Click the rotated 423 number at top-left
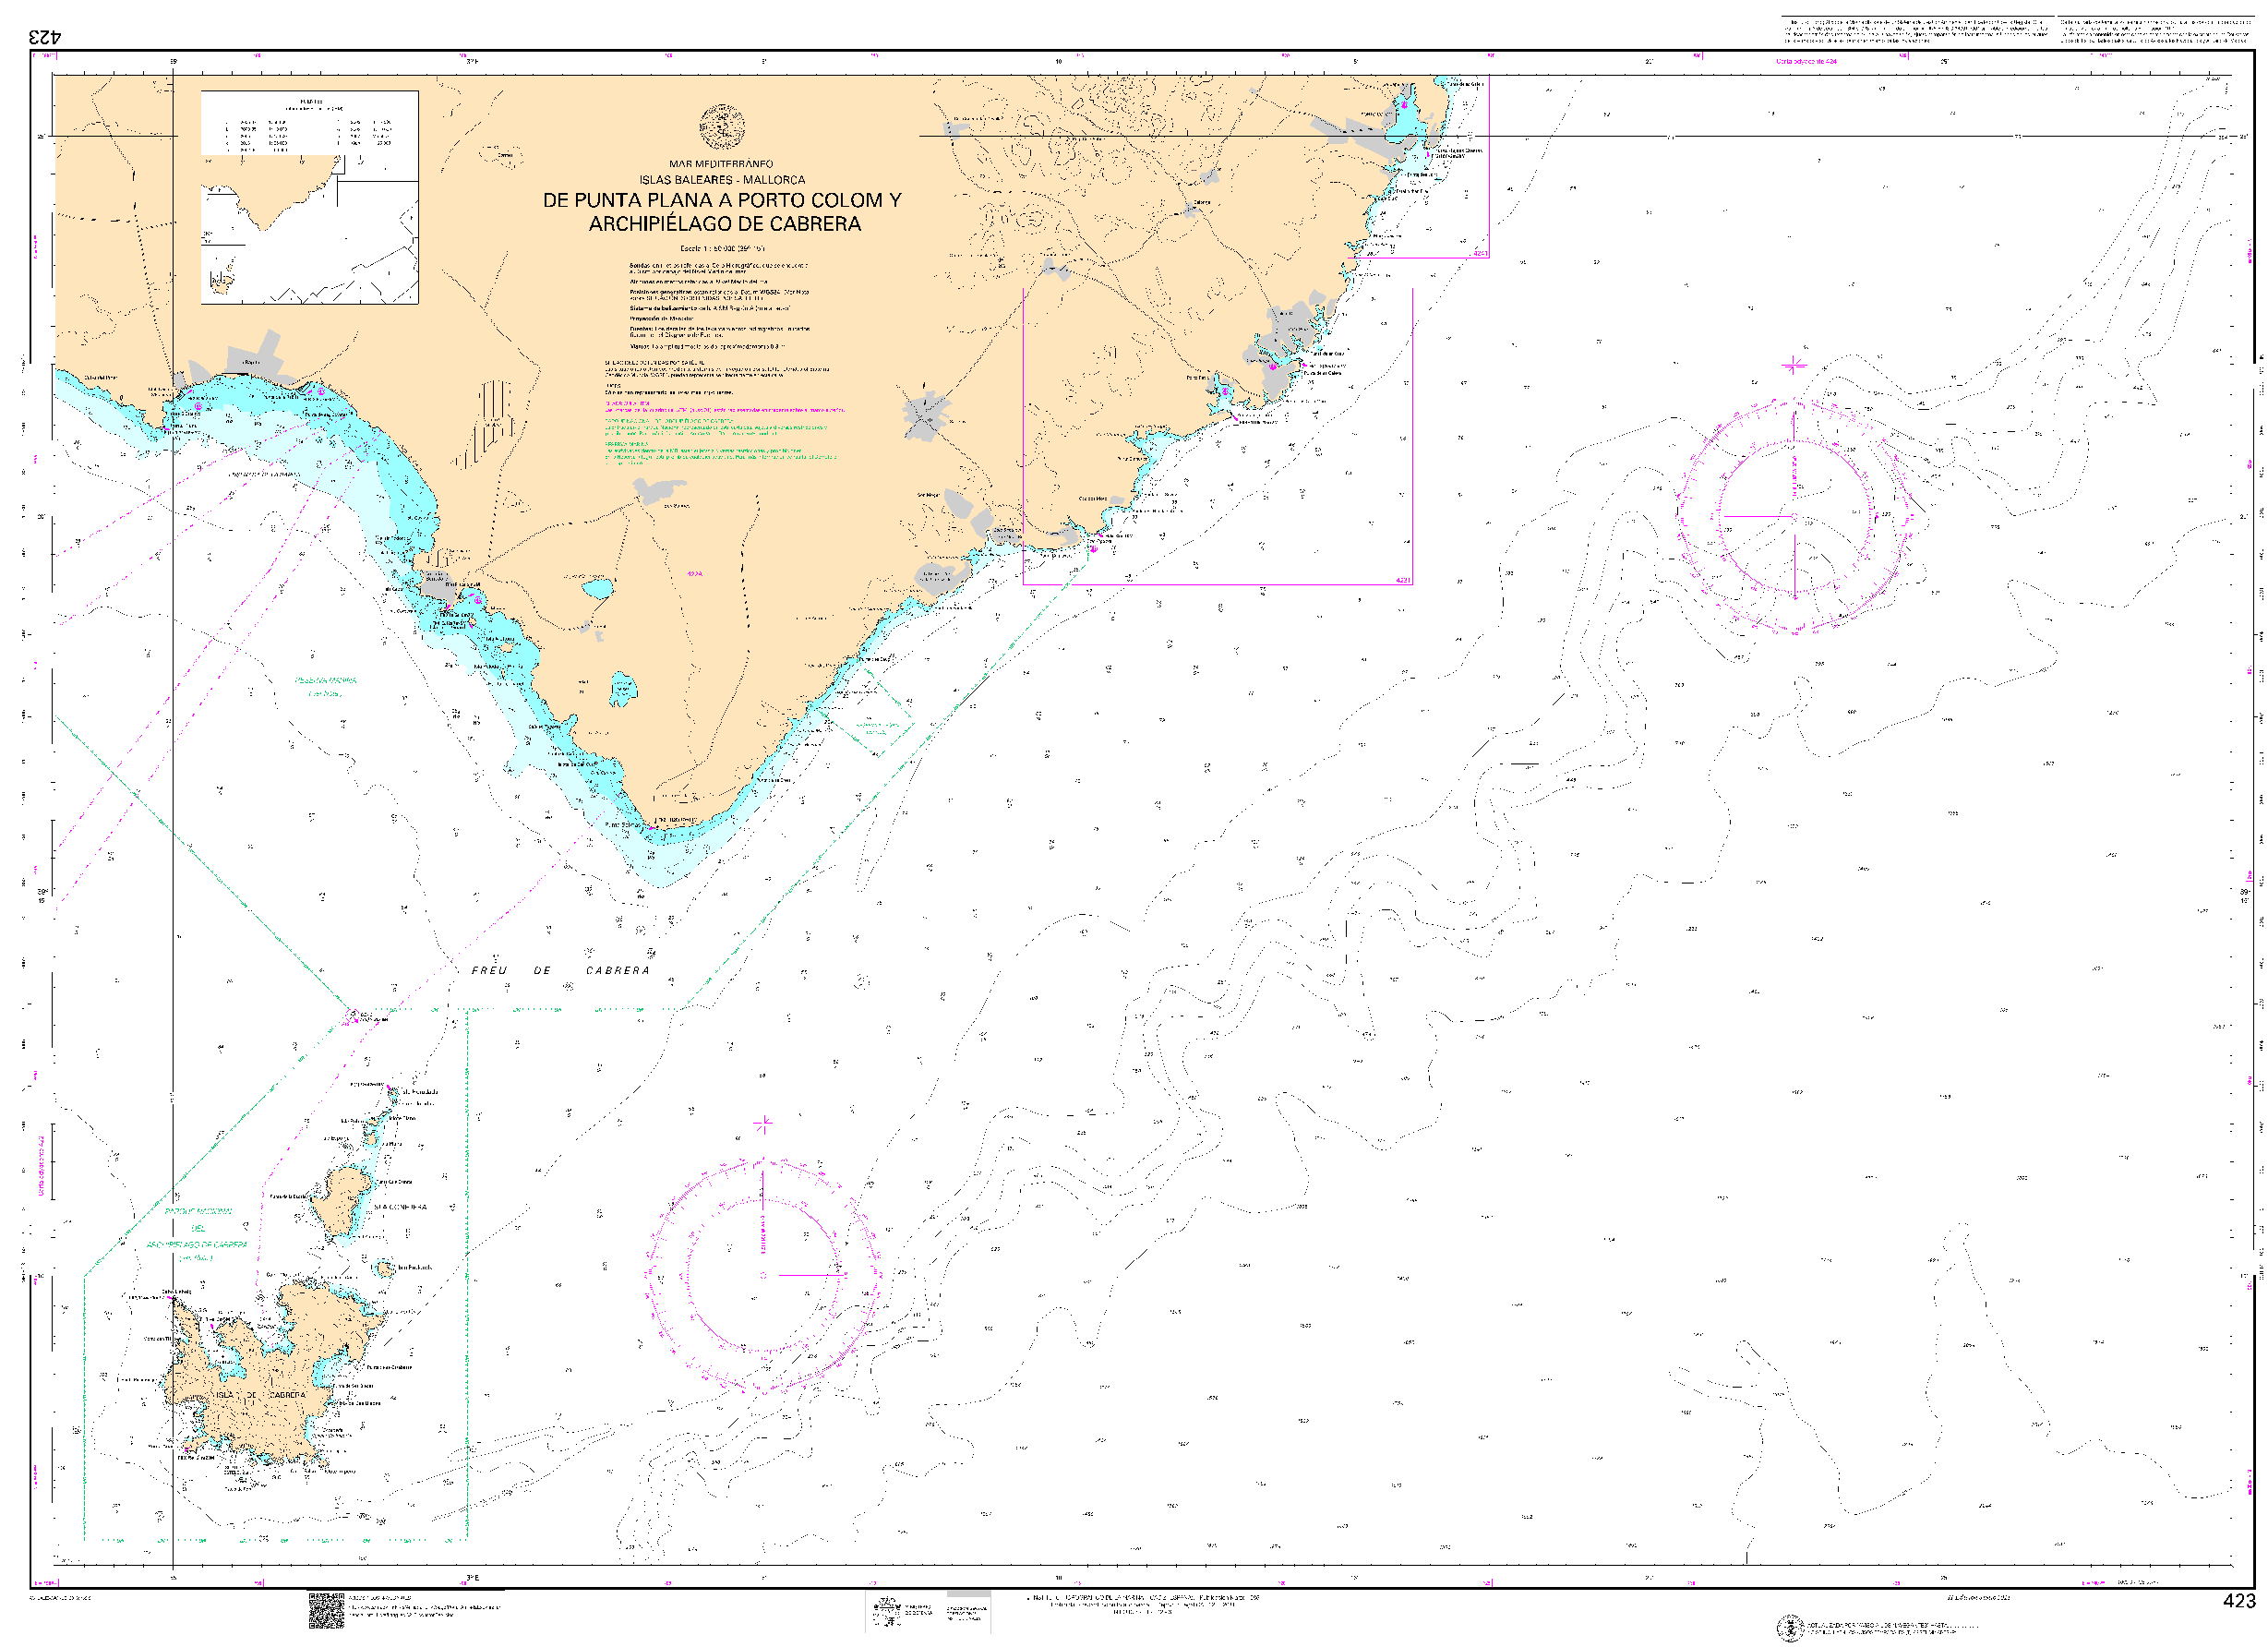Image resolution: width=2268 pixels, height=1647 pixels. pyautogui.click(x=45, y=37)
